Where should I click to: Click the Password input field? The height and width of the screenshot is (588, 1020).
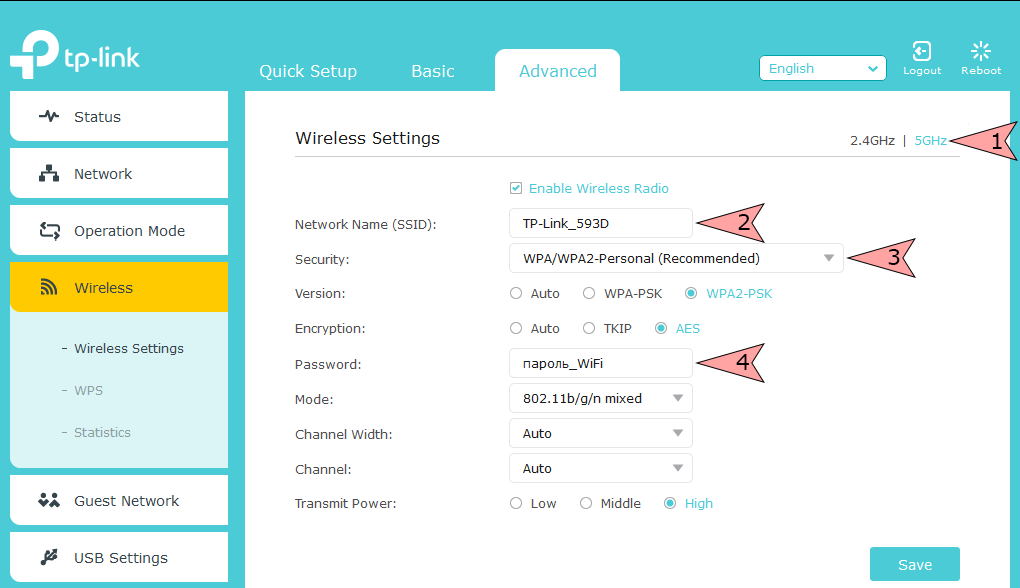coord(598,363)
